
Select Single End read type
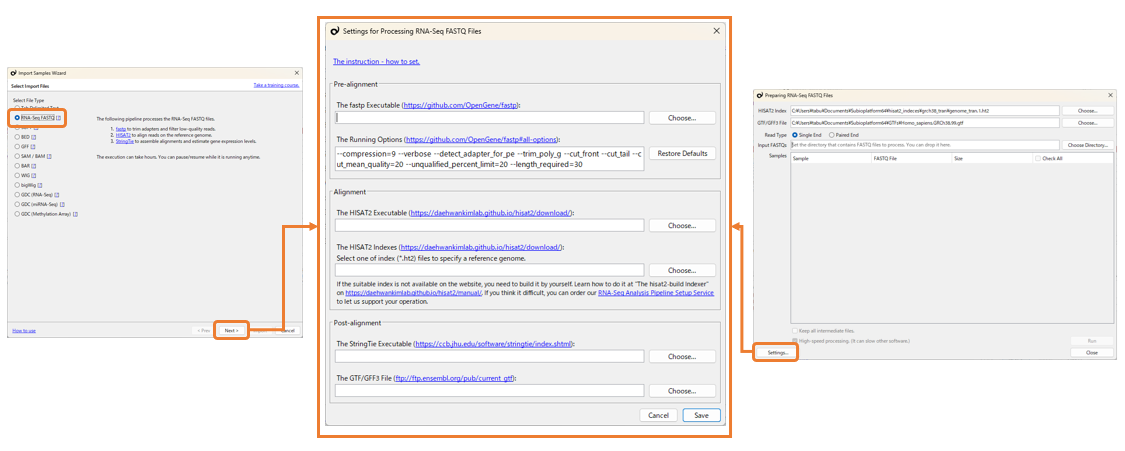click(x=795, y=135)
